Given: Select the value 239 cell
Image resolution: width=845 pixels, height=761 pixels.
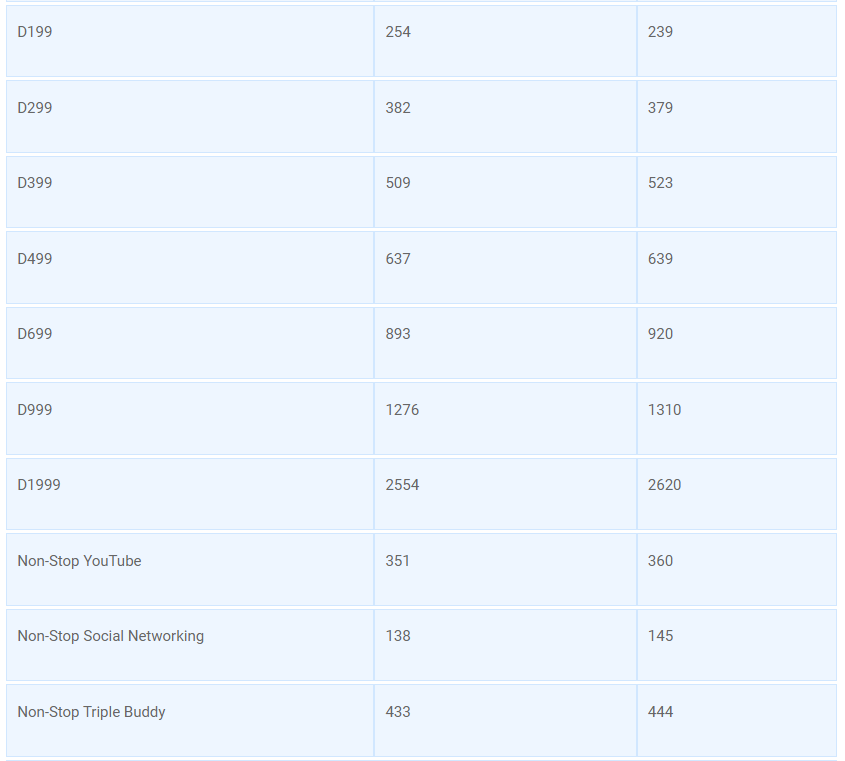Looking at the screenshot, I should click(x=737, y=41).
